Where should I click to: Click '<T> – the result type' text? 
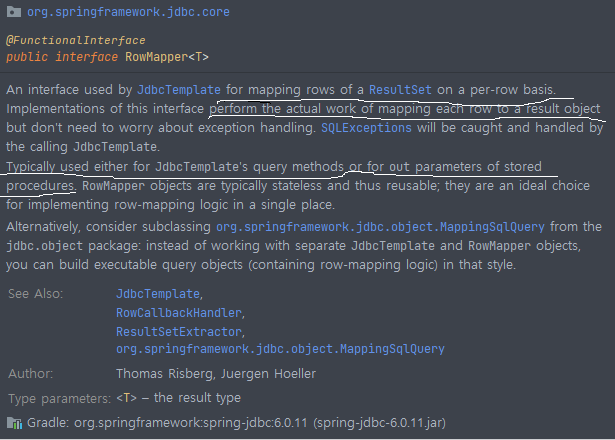click(178, 398)
